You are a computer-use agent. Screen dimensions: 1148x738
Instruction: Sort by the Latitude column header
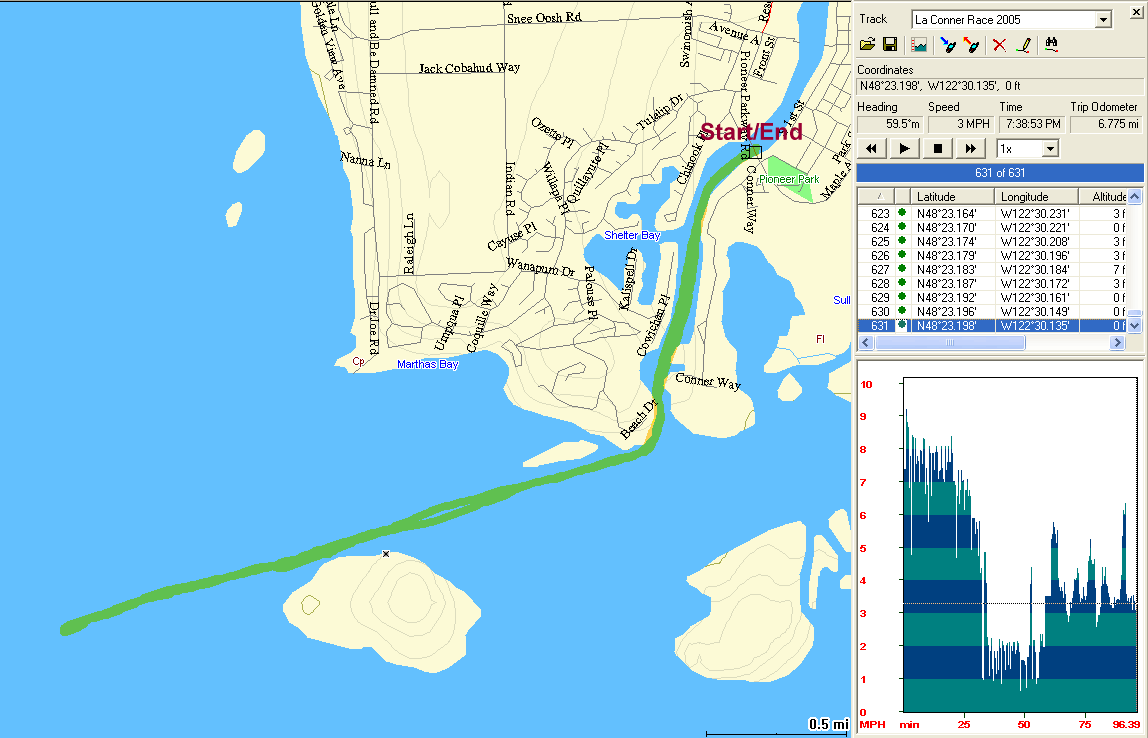point(954,197)
